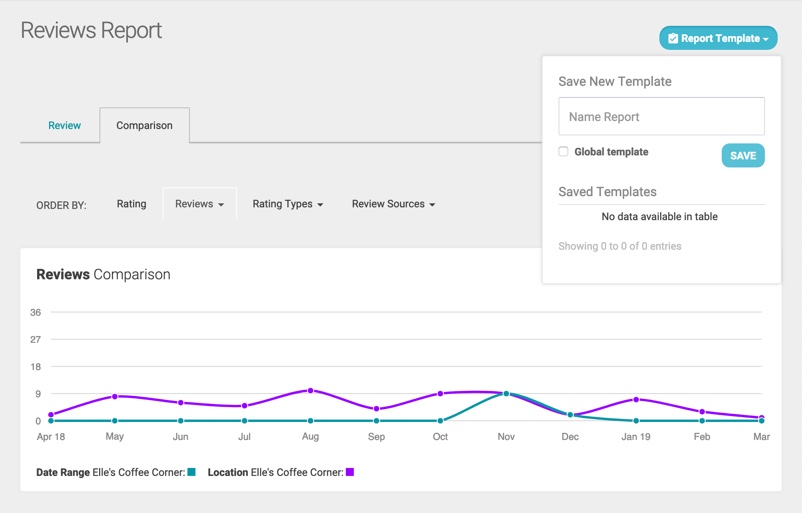Click the purple Location legend swatch

(x=350, y=472)
